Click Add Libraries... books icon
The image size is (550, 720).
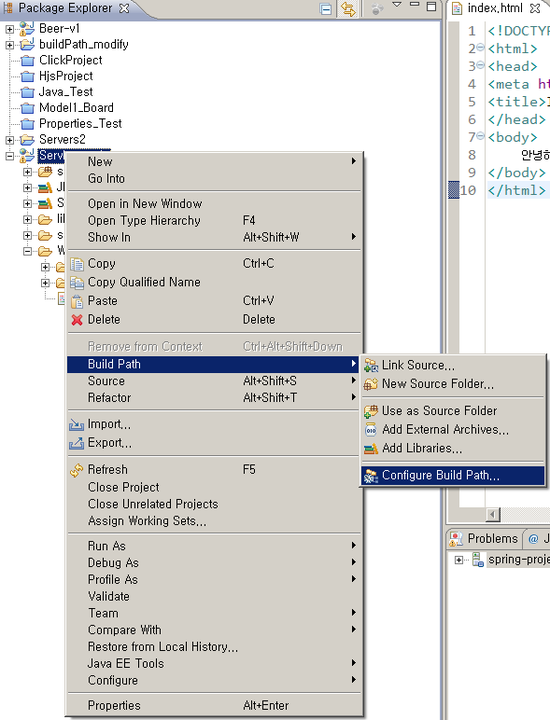370,448
